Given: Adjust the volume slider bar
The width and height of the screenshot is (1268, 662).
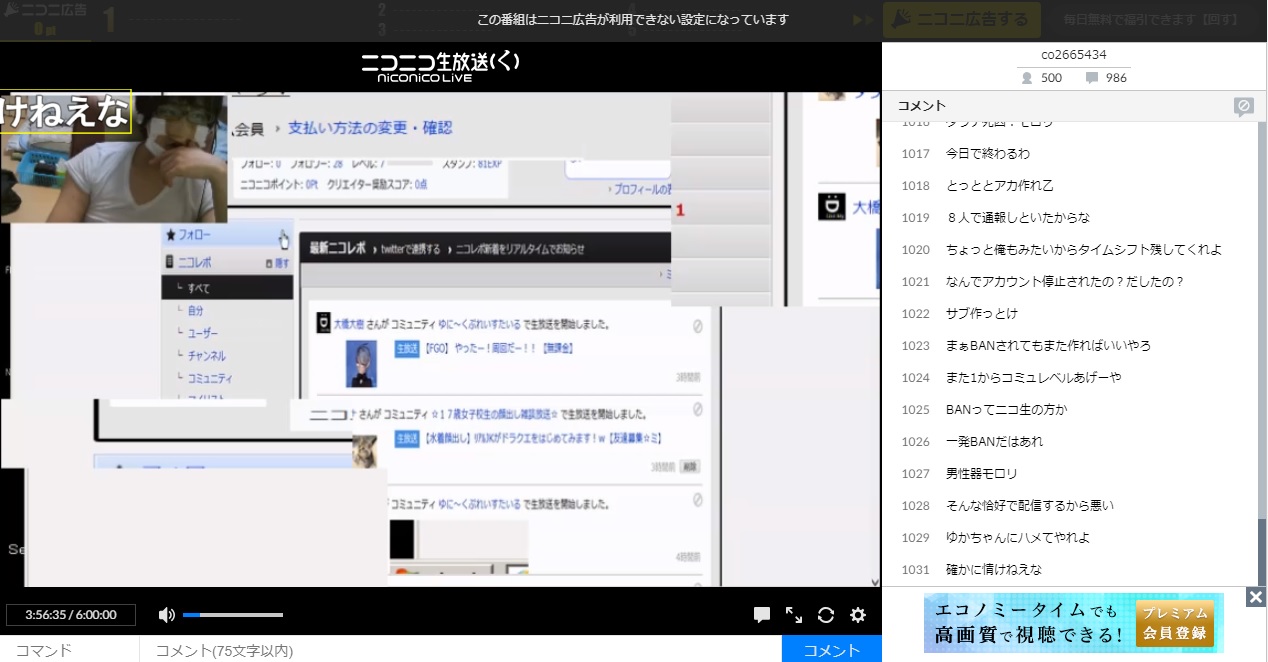Looking at the screenshot, I should pyautogui.click(x=233, y=615).
